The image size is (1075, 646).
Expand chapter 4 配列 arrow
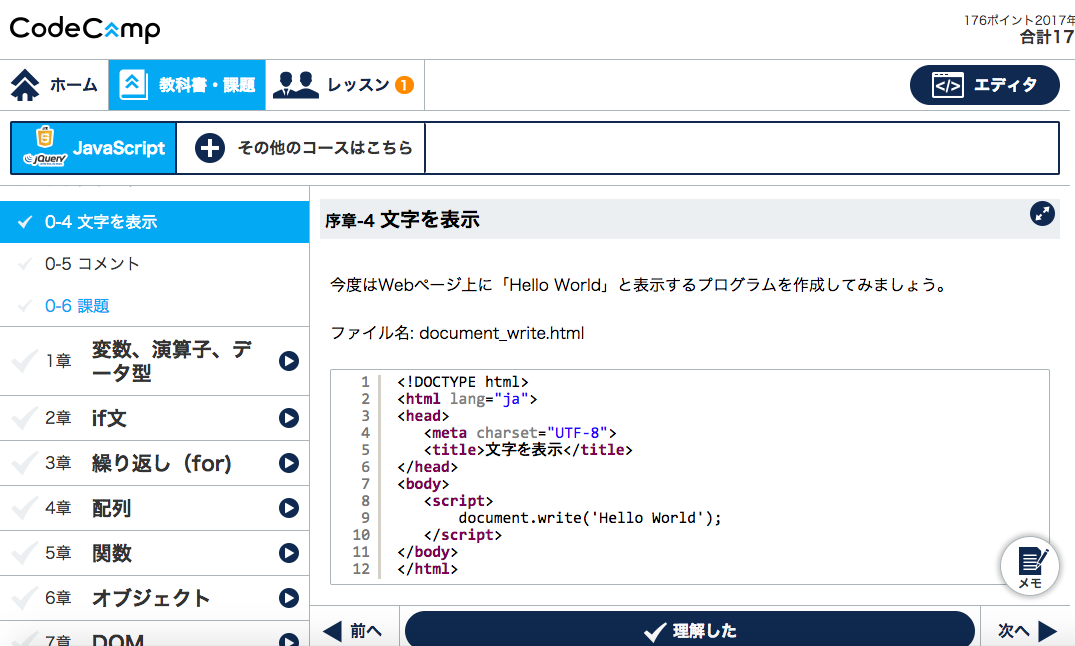289,508
